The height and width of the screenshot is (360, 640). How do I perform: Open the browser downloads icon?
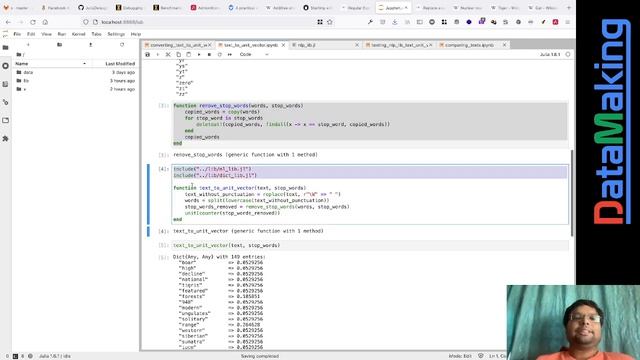395,22
